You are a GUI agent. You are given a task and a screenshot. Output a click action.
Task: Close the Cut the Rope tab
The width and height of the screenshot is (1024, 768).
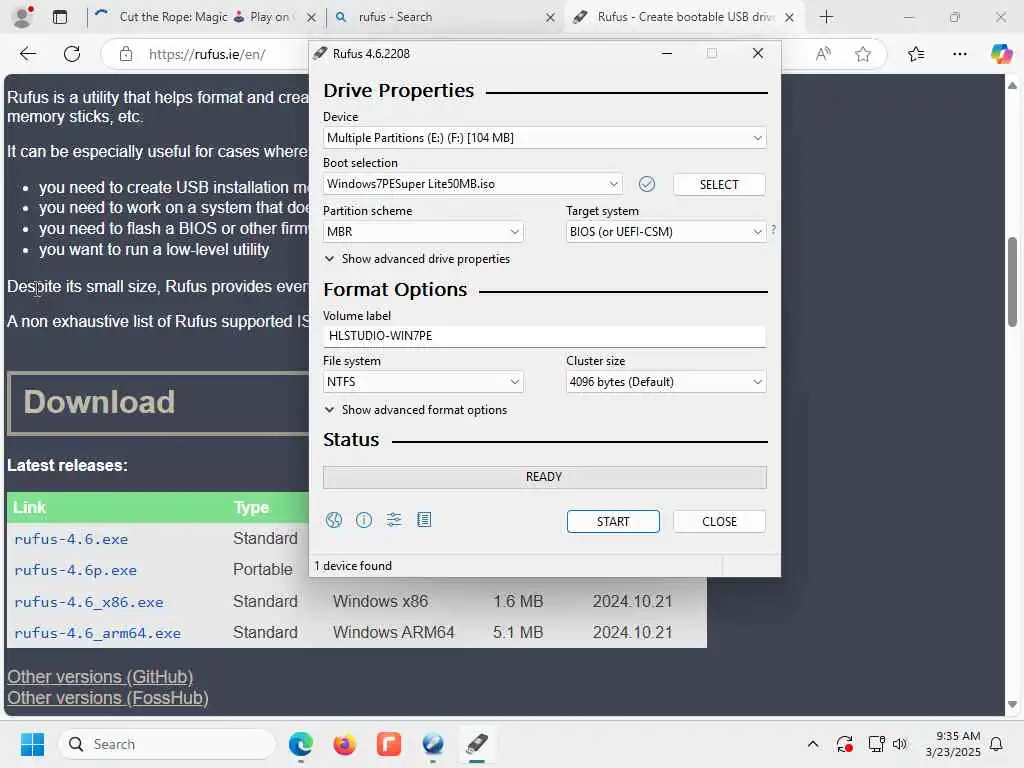[x=312, y=17]
